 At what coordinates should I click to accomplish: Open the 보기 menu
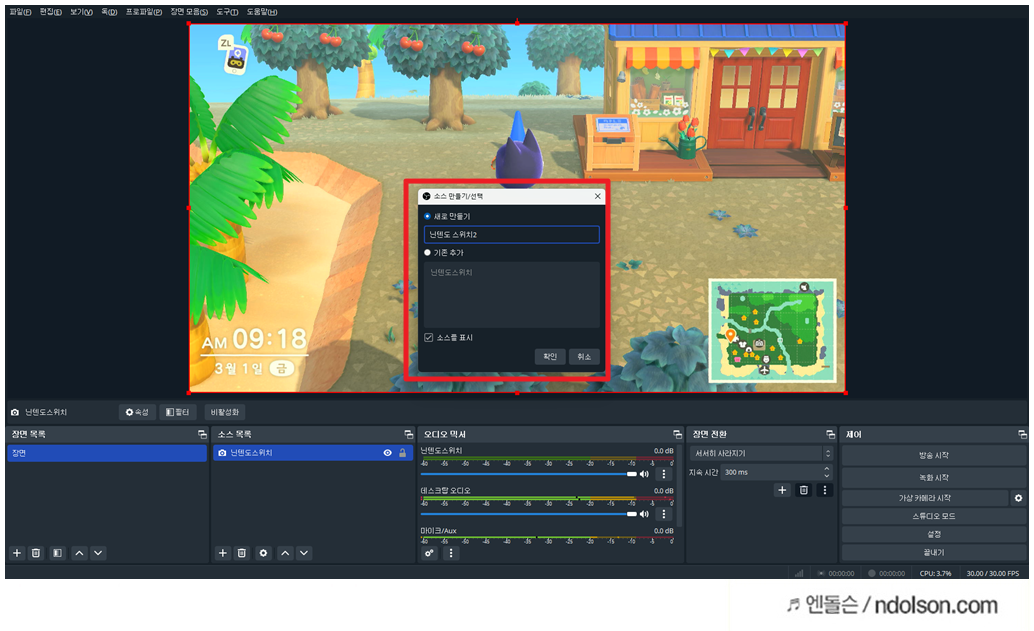point(81,12)
